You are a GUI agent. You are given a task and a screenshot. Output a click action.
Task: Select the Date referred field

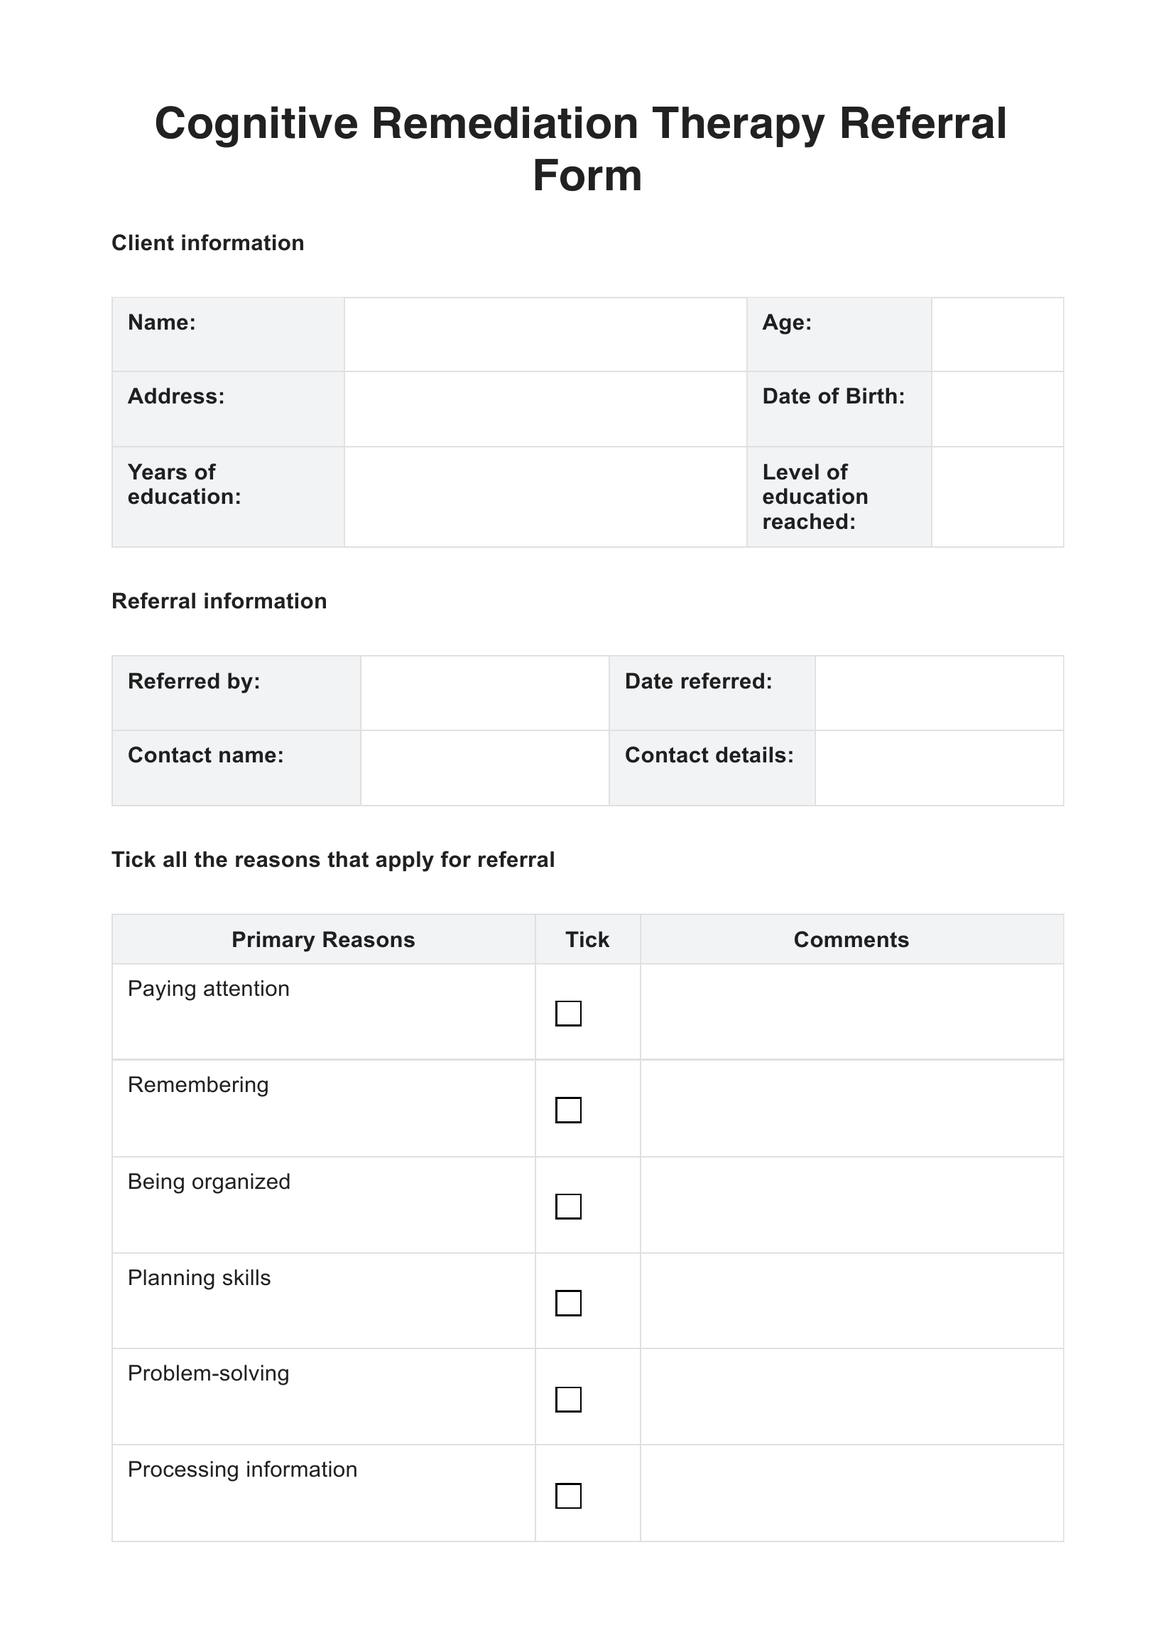(x=938, y=693)
